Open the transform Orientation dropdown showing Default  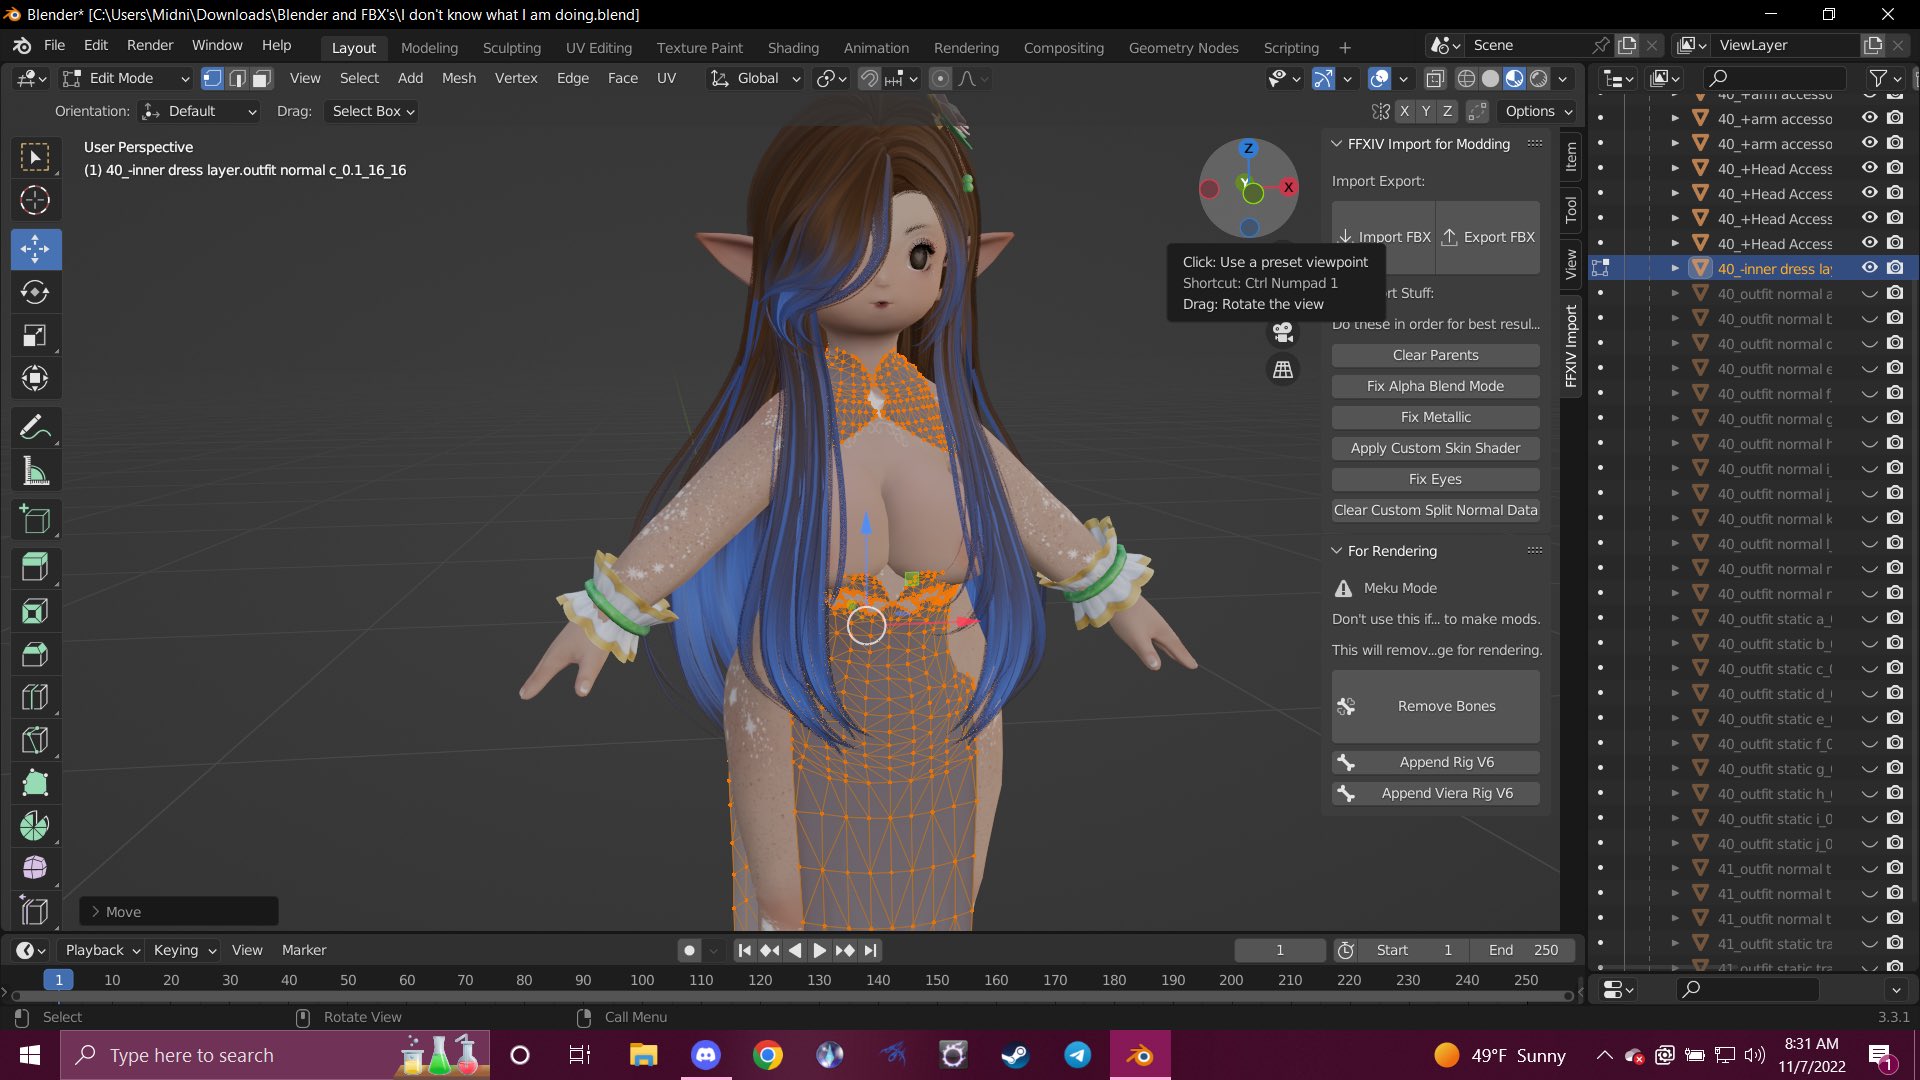(x=199, y=111)
